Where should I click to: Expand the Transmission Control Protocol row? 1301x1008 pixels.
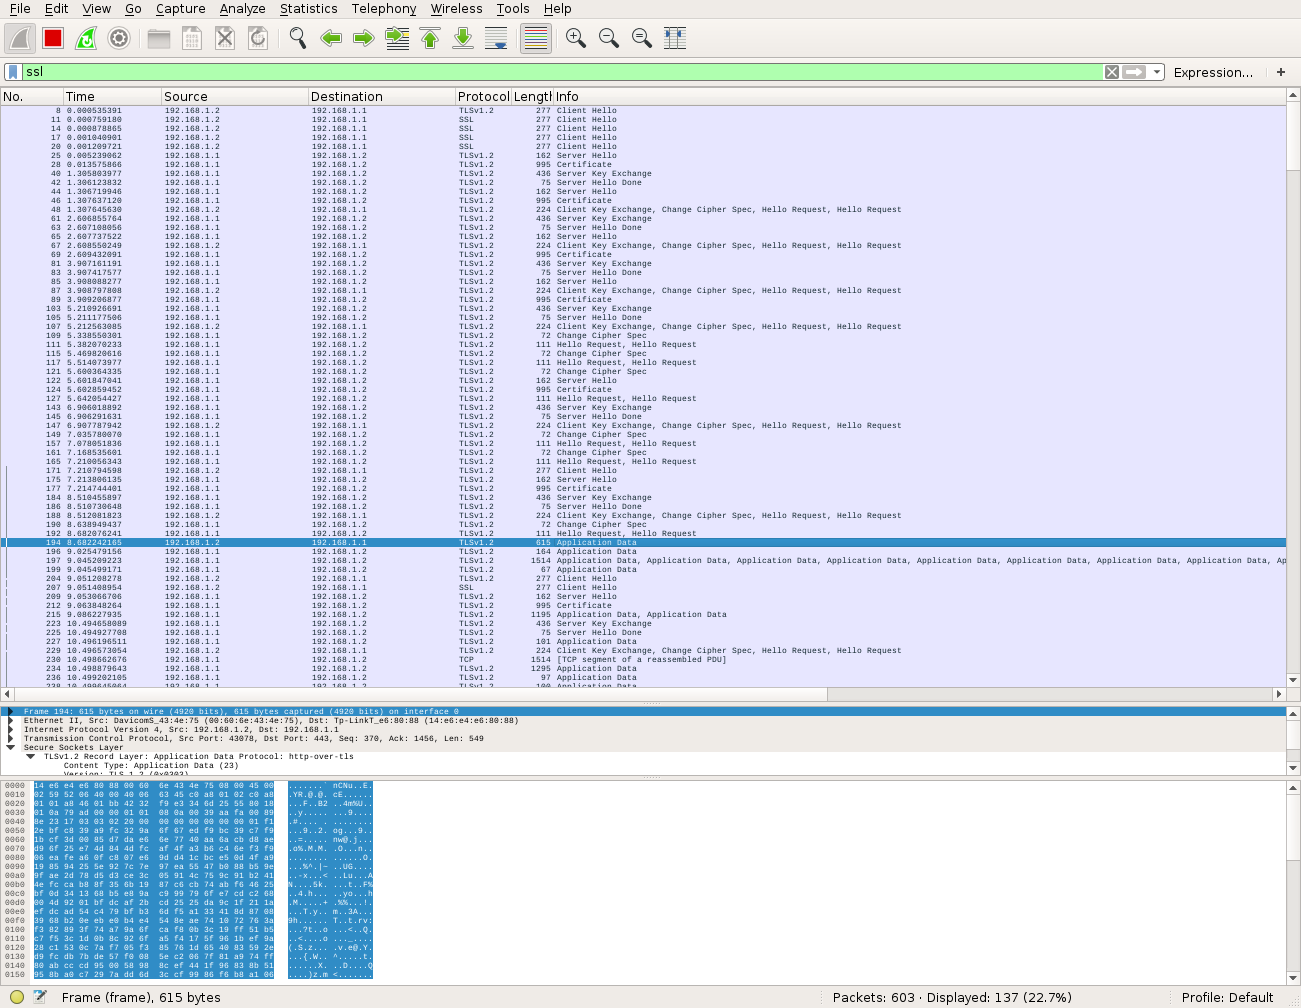11,739
